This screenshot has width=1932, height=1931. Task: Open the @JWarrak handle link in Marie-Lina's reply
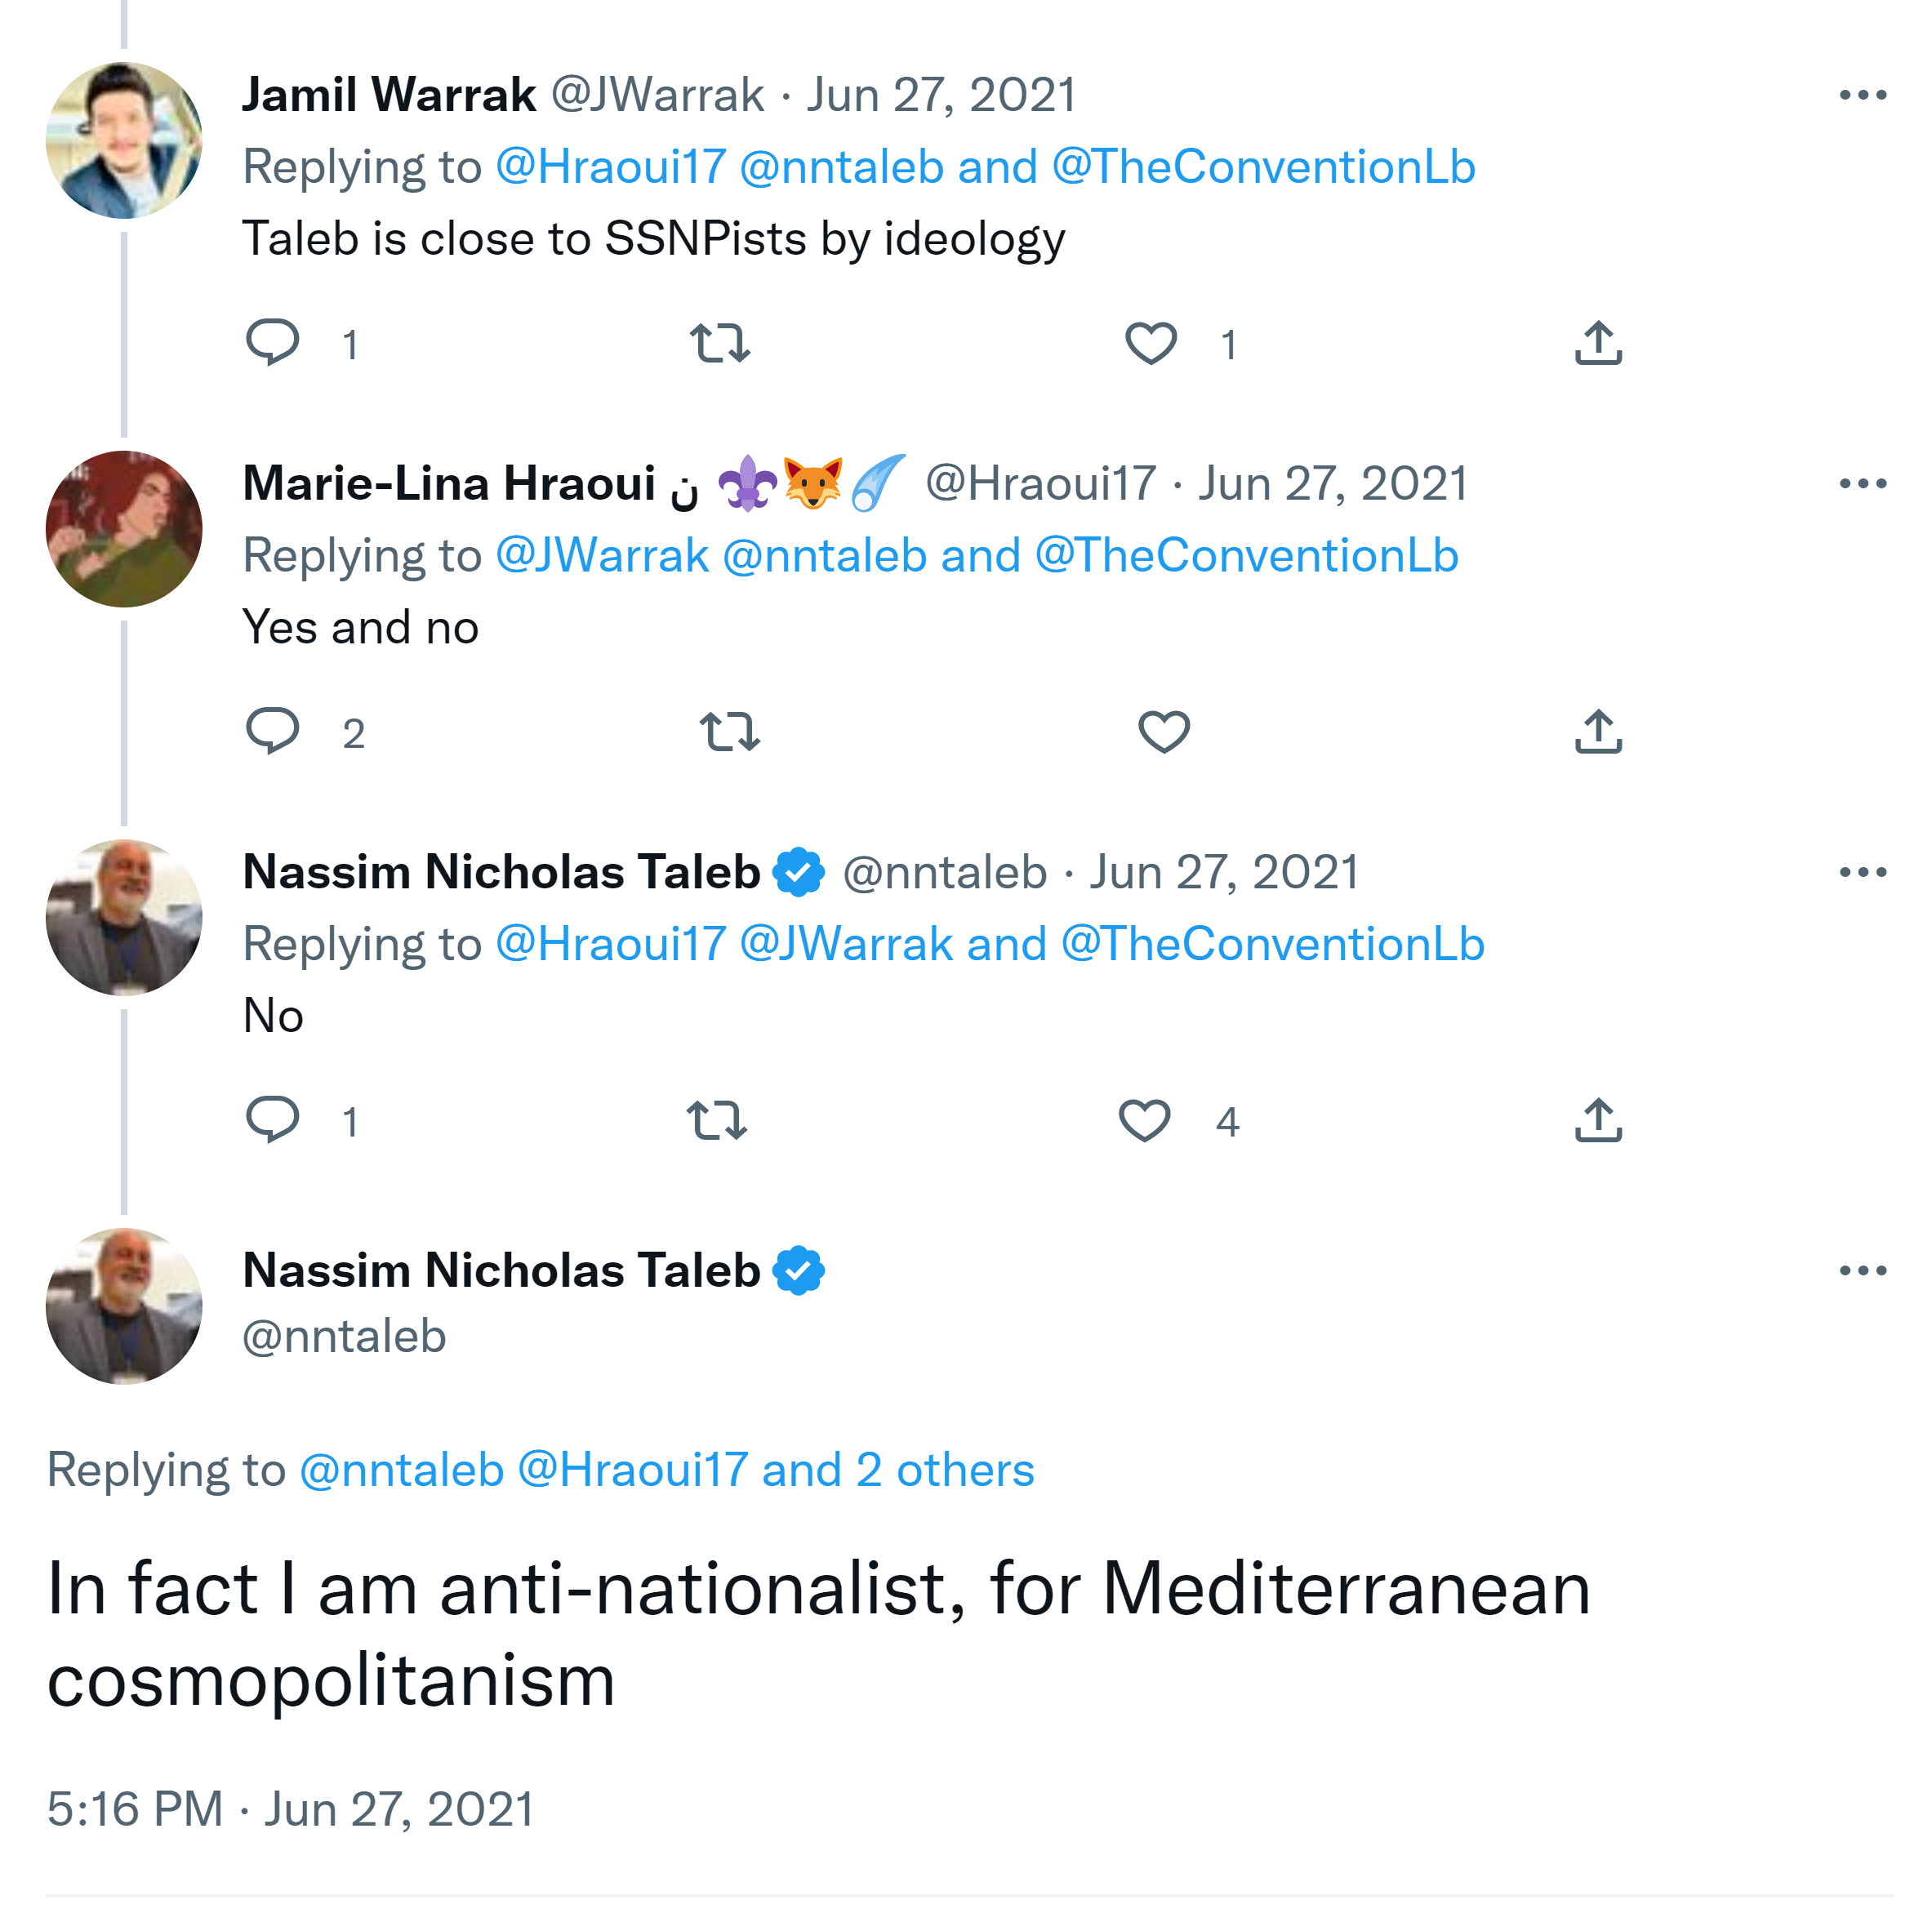pyautogui.click(x=602, y=555)
